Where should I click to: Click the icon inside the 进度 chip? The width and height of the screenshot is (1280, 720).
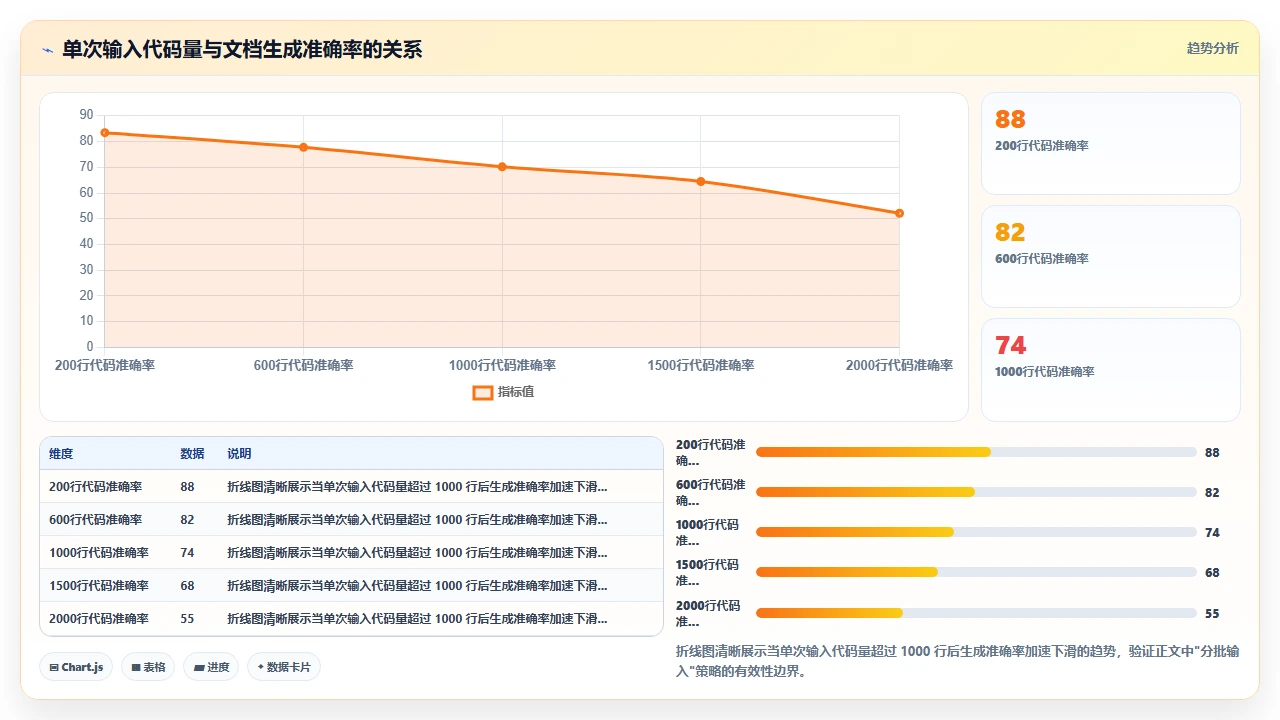click(199, 667)
